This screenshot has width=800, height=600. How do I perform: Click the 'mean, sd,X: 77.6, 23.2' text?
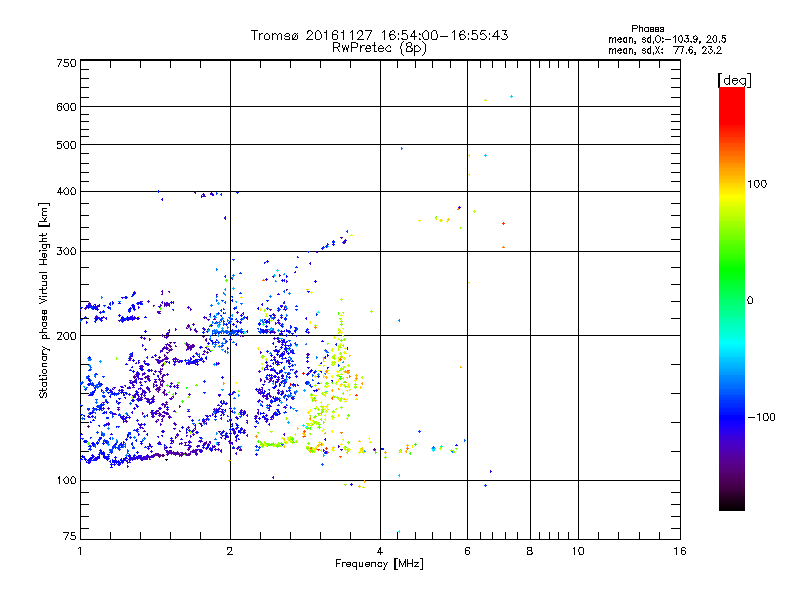coord(665,51)
